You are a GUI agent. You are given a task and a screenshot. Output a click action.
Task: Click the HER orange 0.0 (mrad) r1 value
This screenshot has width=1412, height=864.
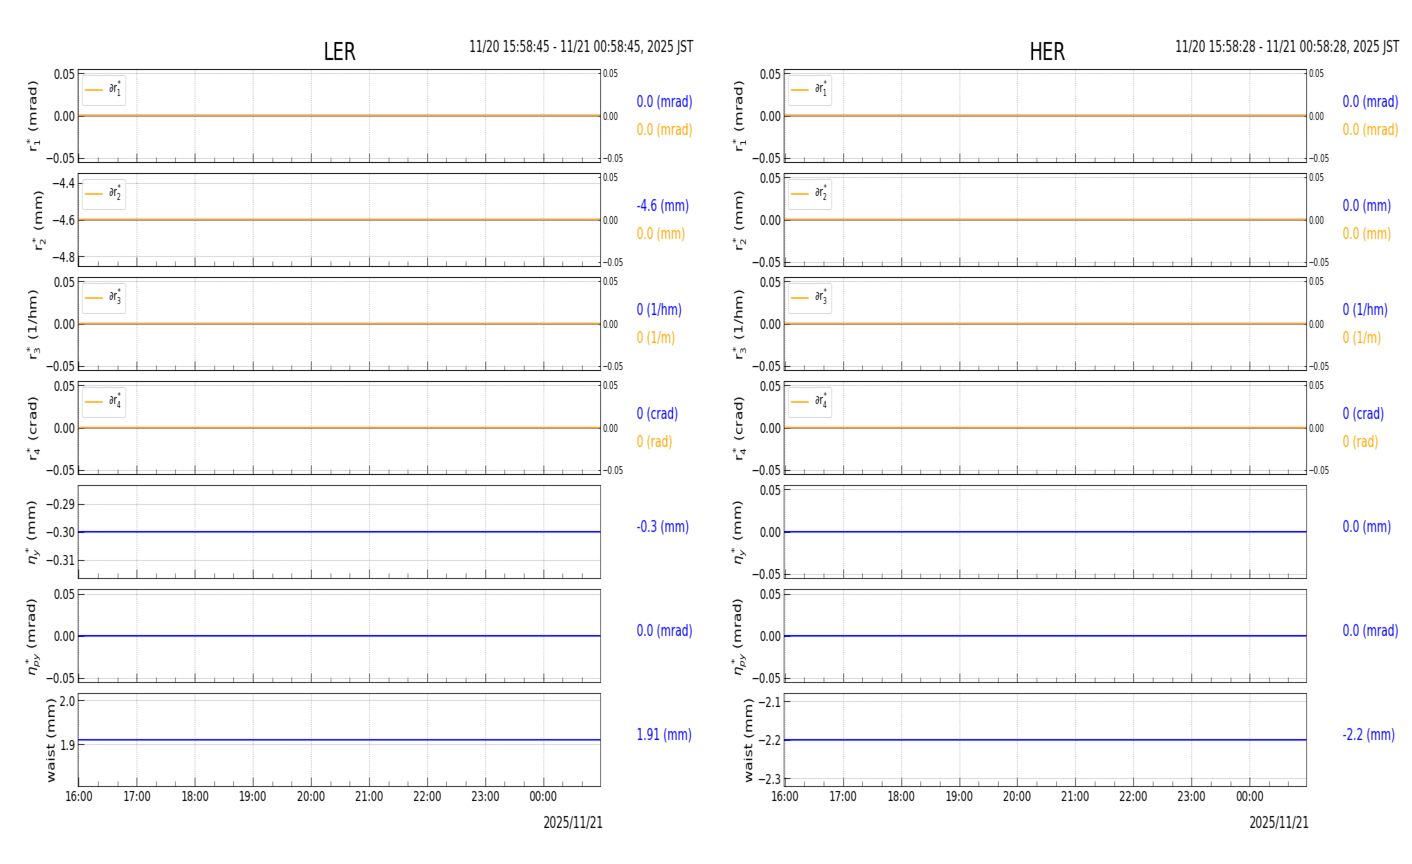tap(1370, 130)
